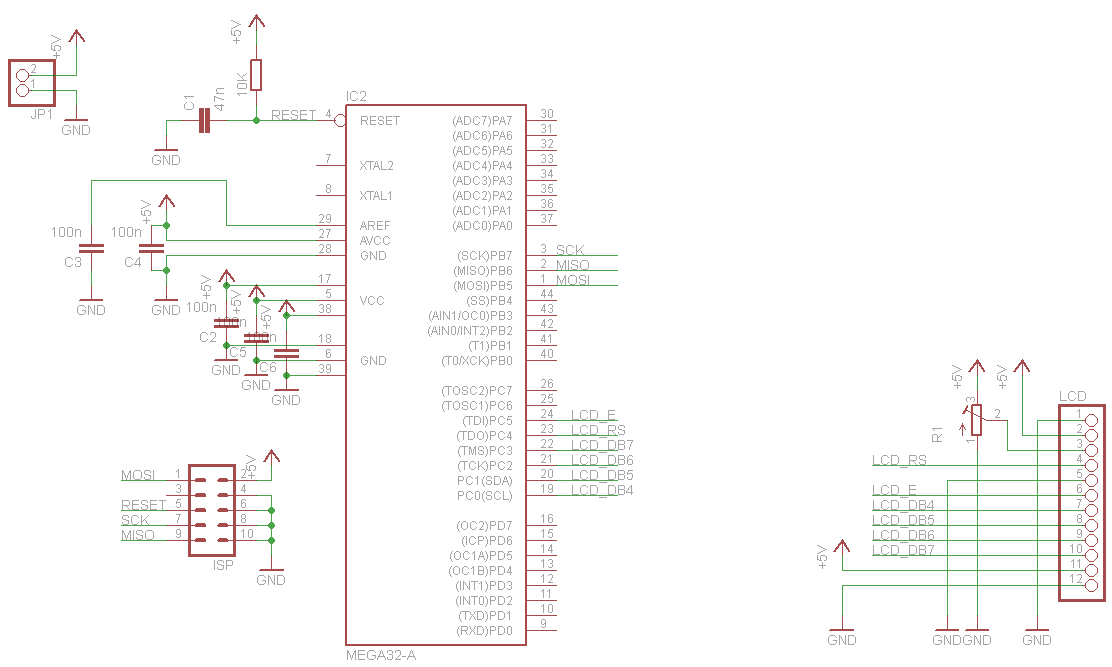Click the (MISO)PB6 pin label

[x=483, y=271]
